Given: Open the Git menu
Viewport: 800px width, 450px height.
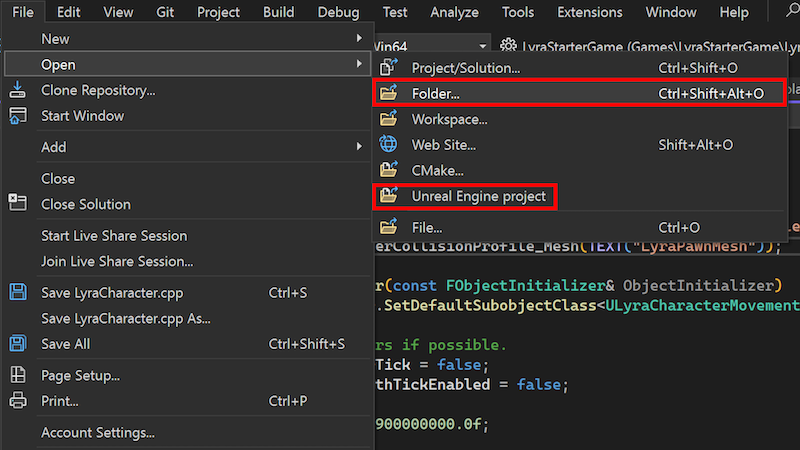Looking at the screenshot, I should (x=165, y=12).
